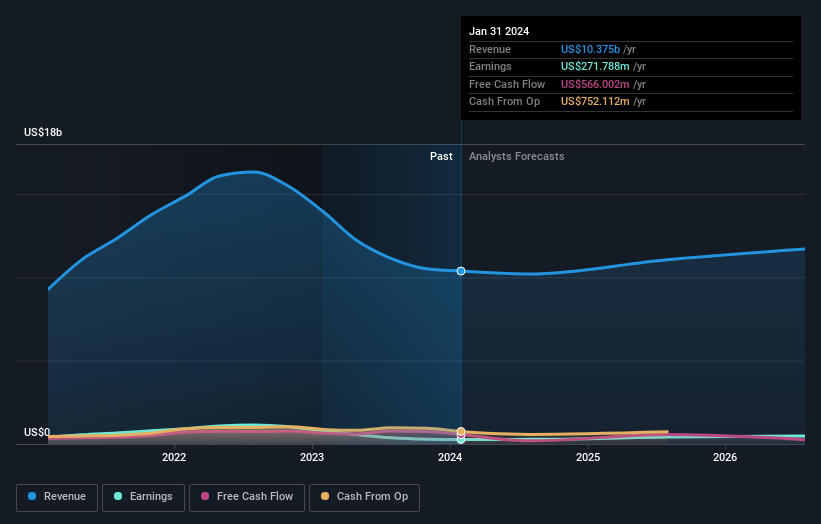
Task: Click the Earnings row label in tooltip
Action: pos(490,66)
